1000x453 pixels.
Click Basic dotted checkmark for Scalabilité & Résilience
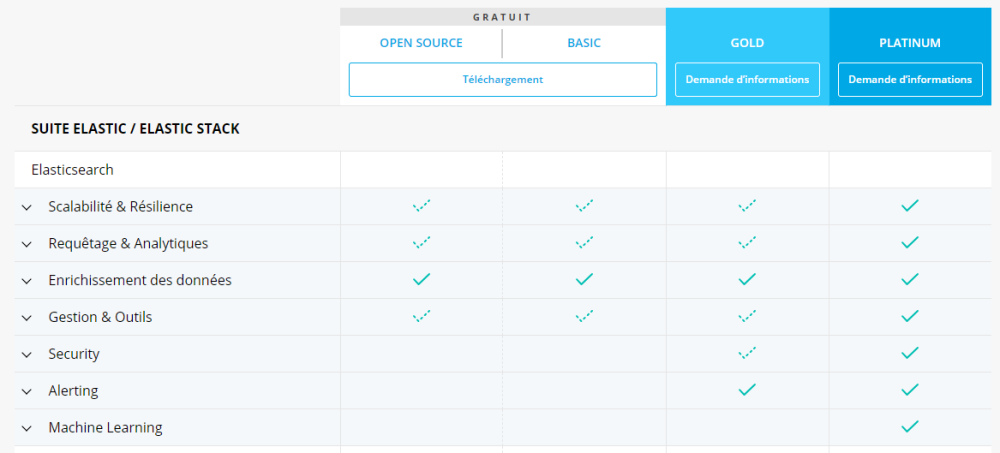[x=584, y=206]
